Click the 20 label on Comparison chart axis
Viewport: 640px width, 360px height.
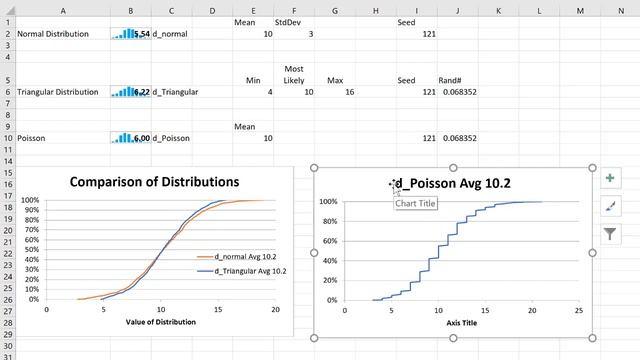[276, 309]
